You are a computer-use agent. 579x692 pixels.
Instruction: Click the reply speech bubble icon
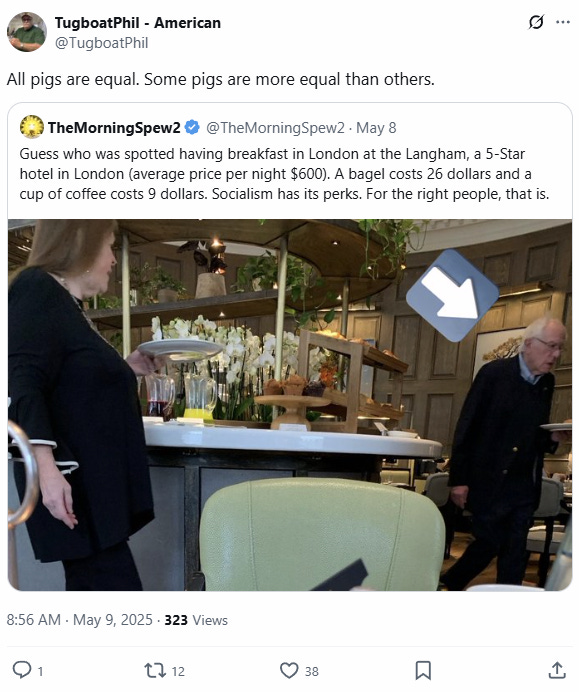(21, 670)
